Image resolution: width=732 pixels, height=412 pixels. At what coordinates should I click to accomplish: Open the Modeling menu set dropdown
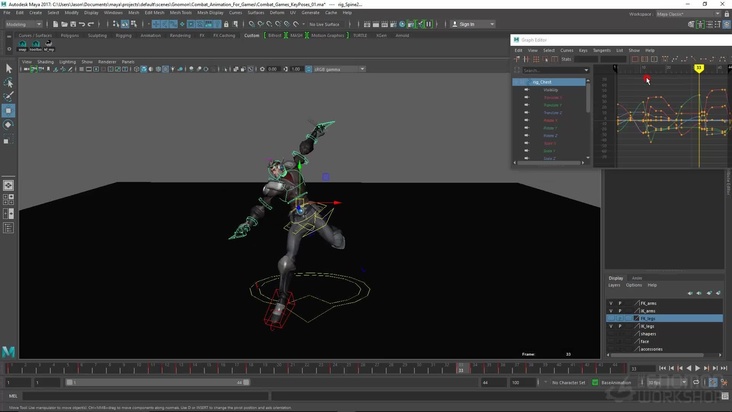point(23,24)
